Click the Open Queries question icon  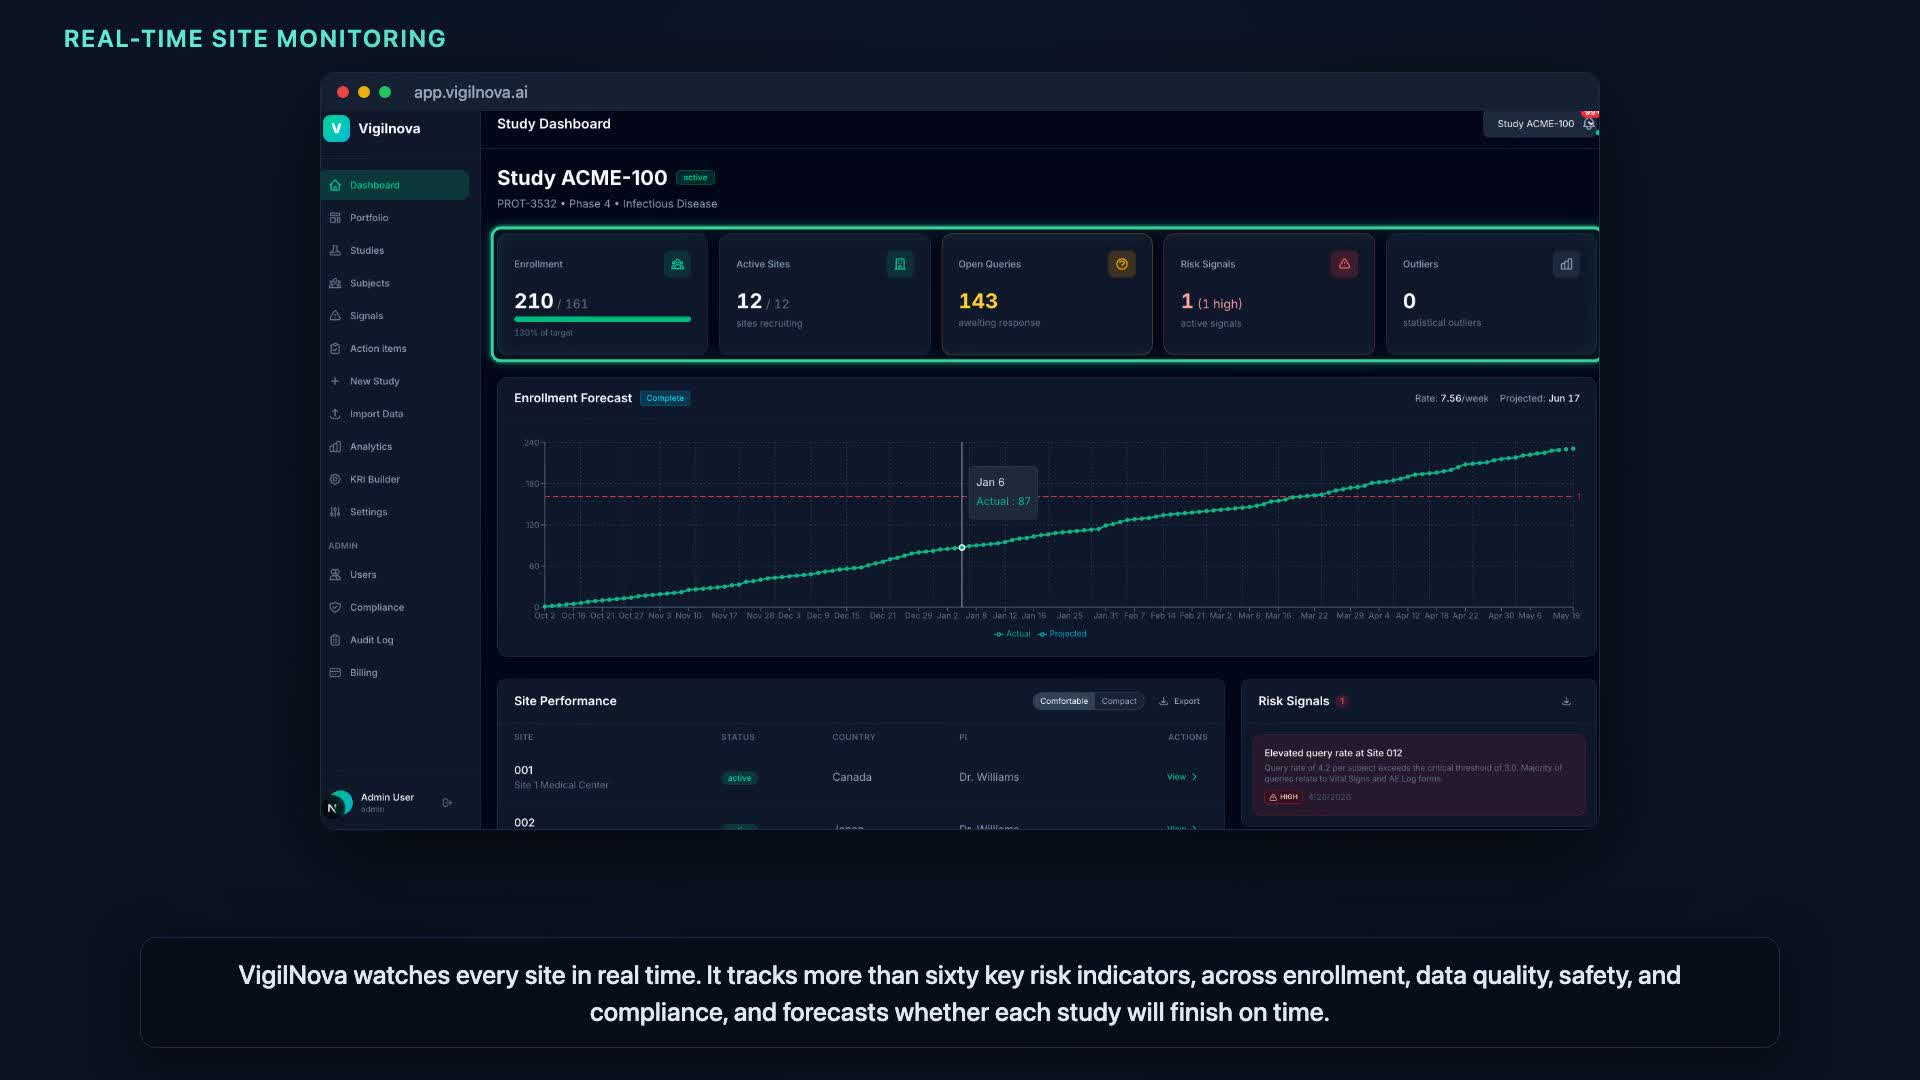[x=1122, y=264]
